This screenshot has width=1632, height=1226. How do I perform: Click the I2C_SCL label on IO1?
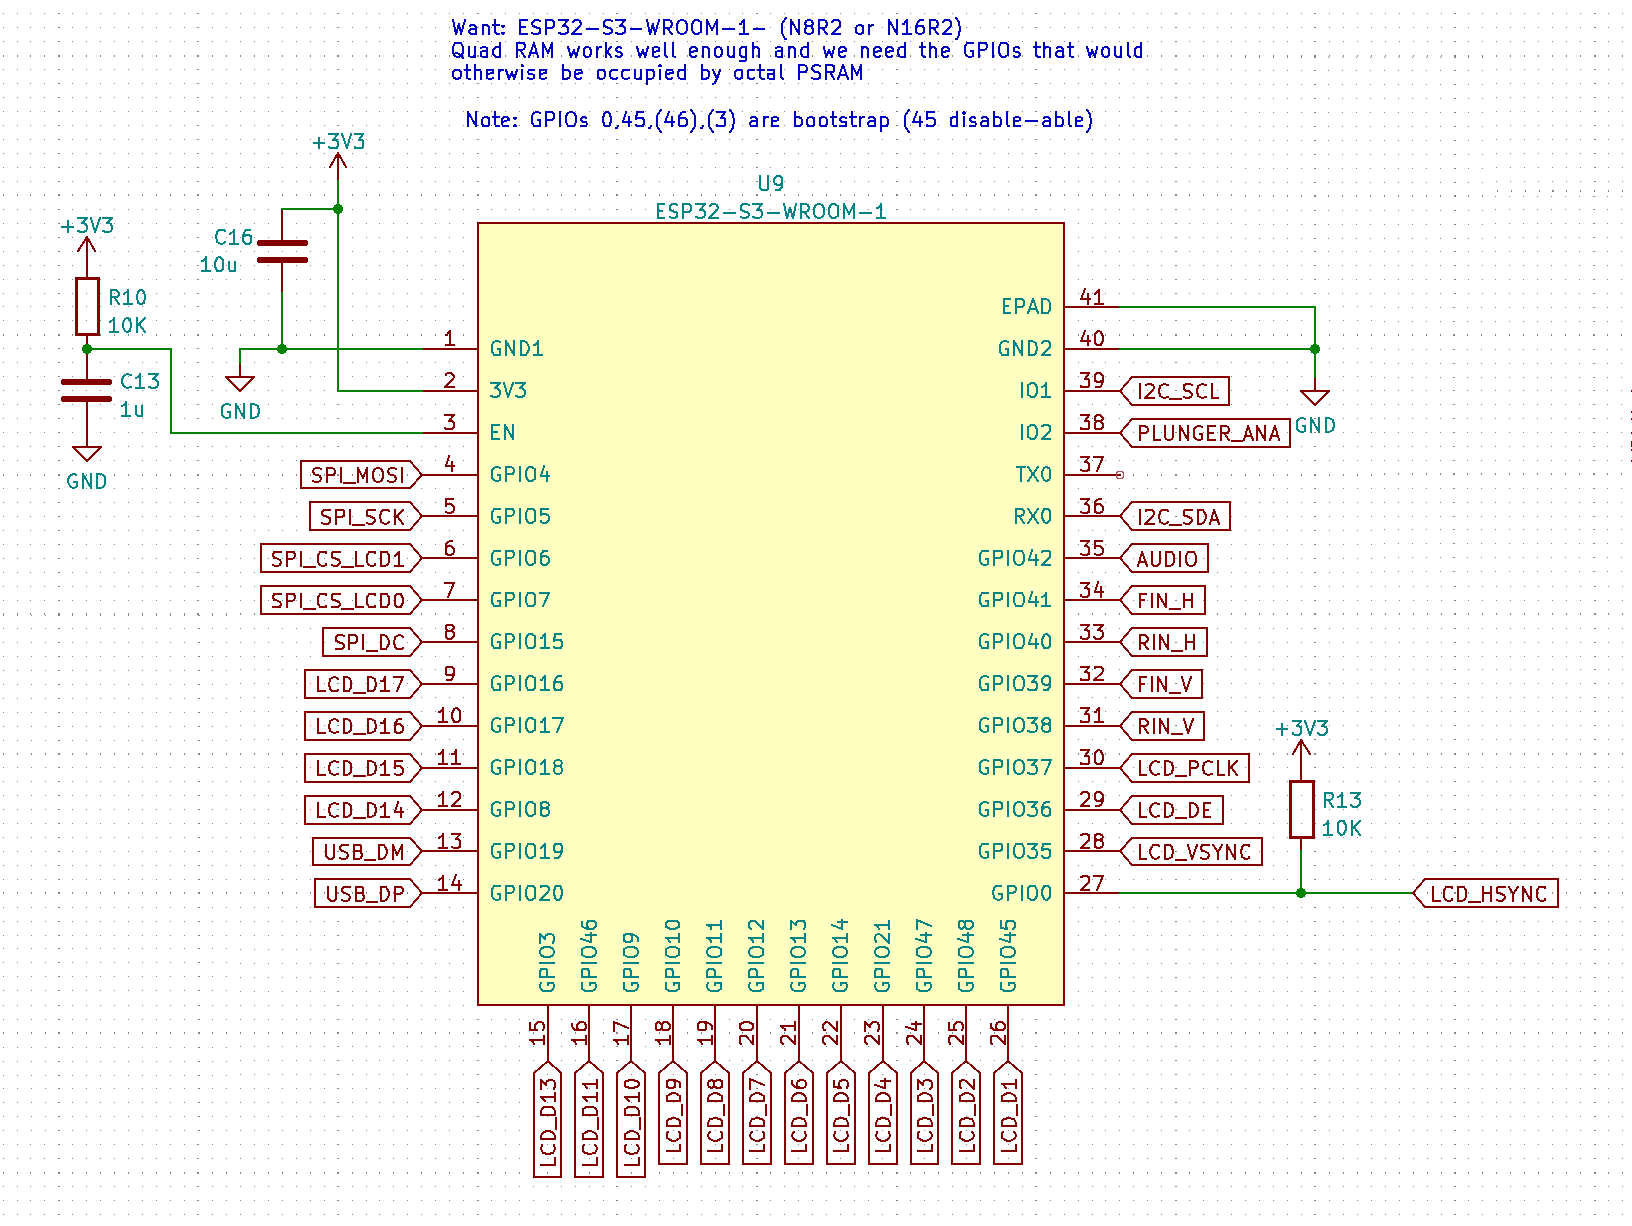pos(1177,391)
